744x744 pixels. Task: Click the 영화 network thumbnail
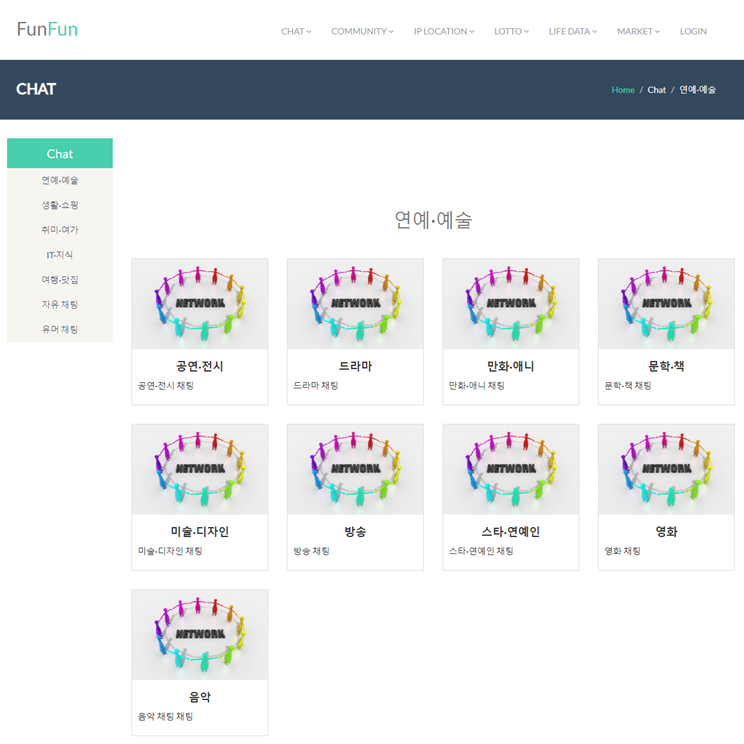coord(667,469)
